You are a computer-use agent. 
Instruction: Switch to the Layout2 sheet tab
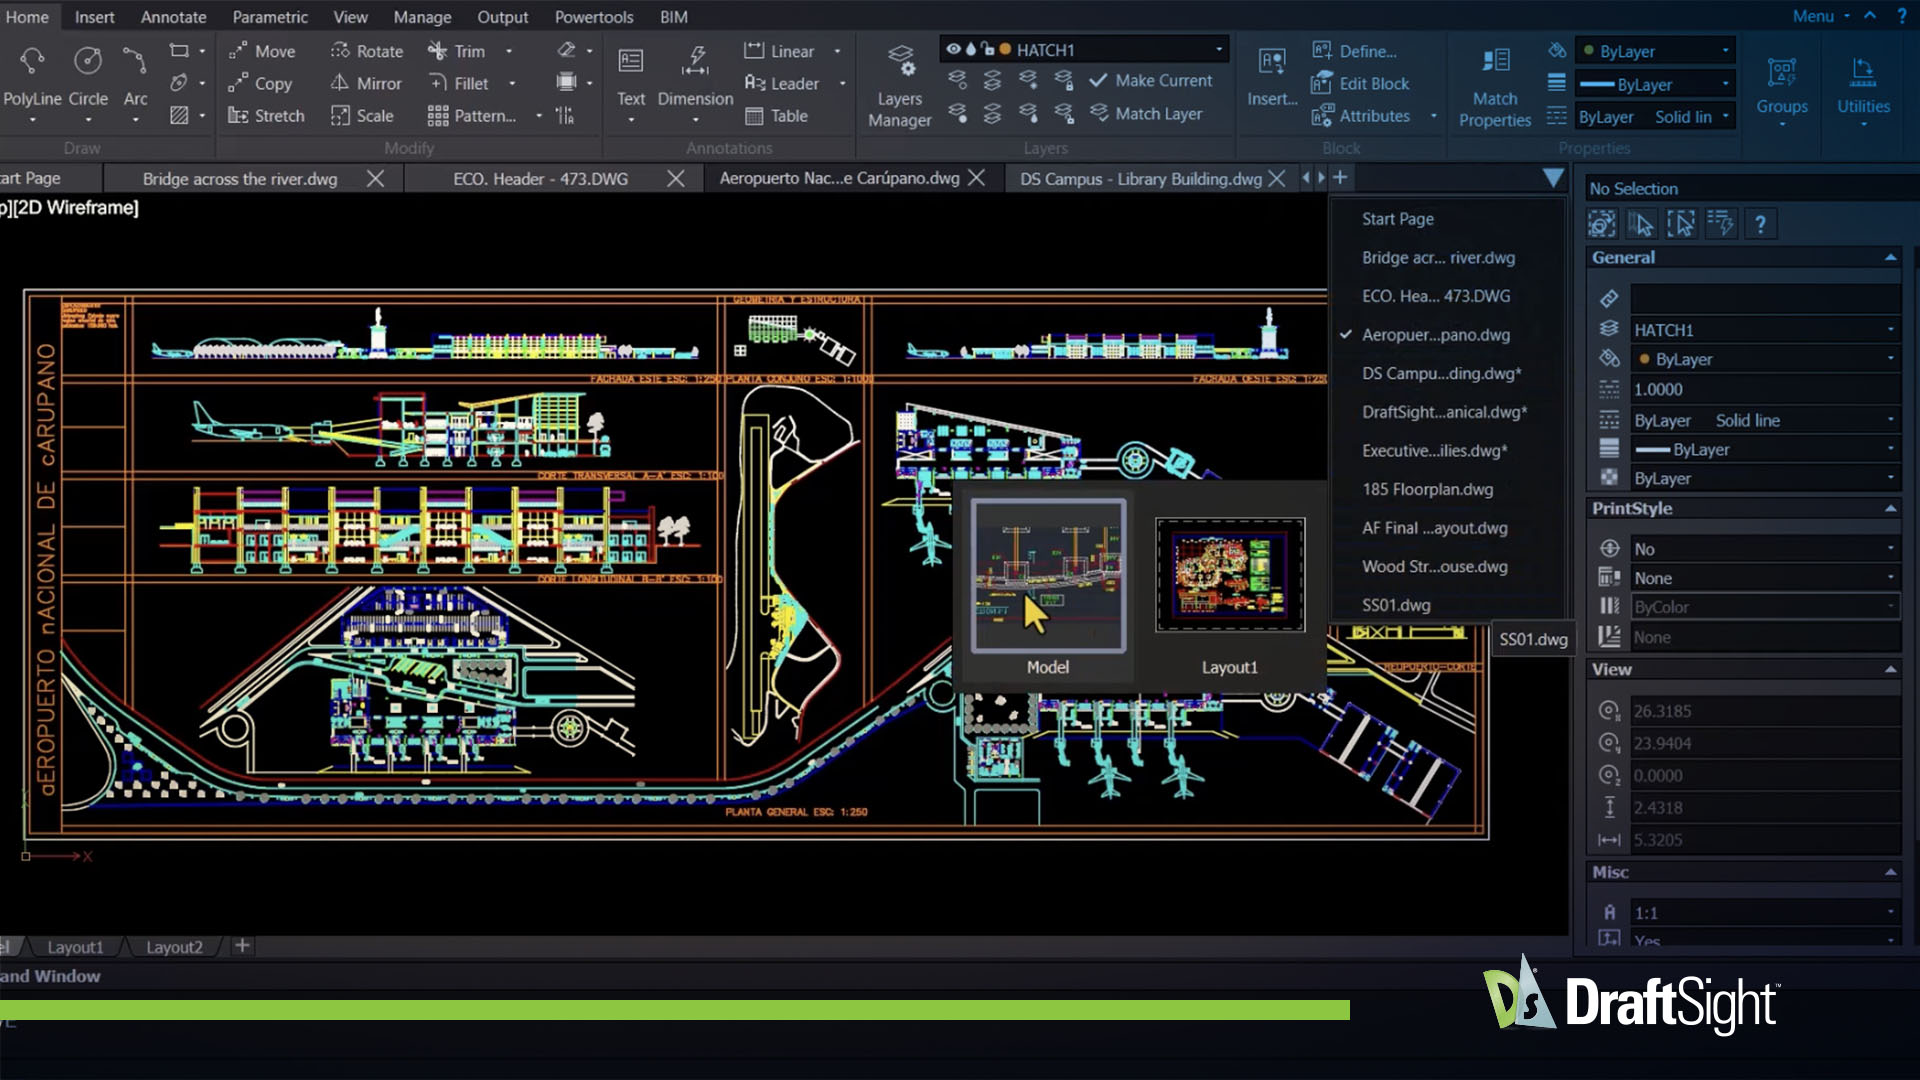click(x=174, y=947)
